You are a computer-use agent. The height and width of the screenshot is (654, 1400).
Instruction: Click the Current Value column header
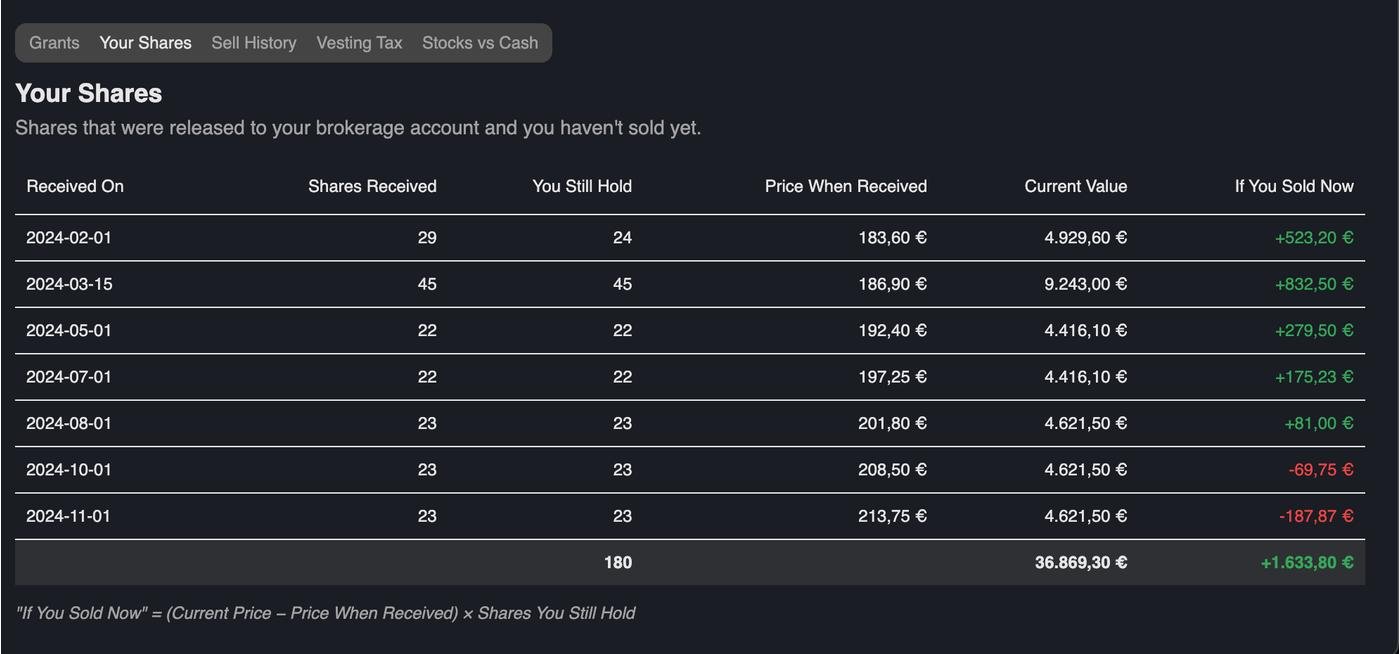tap(1075, 186)
